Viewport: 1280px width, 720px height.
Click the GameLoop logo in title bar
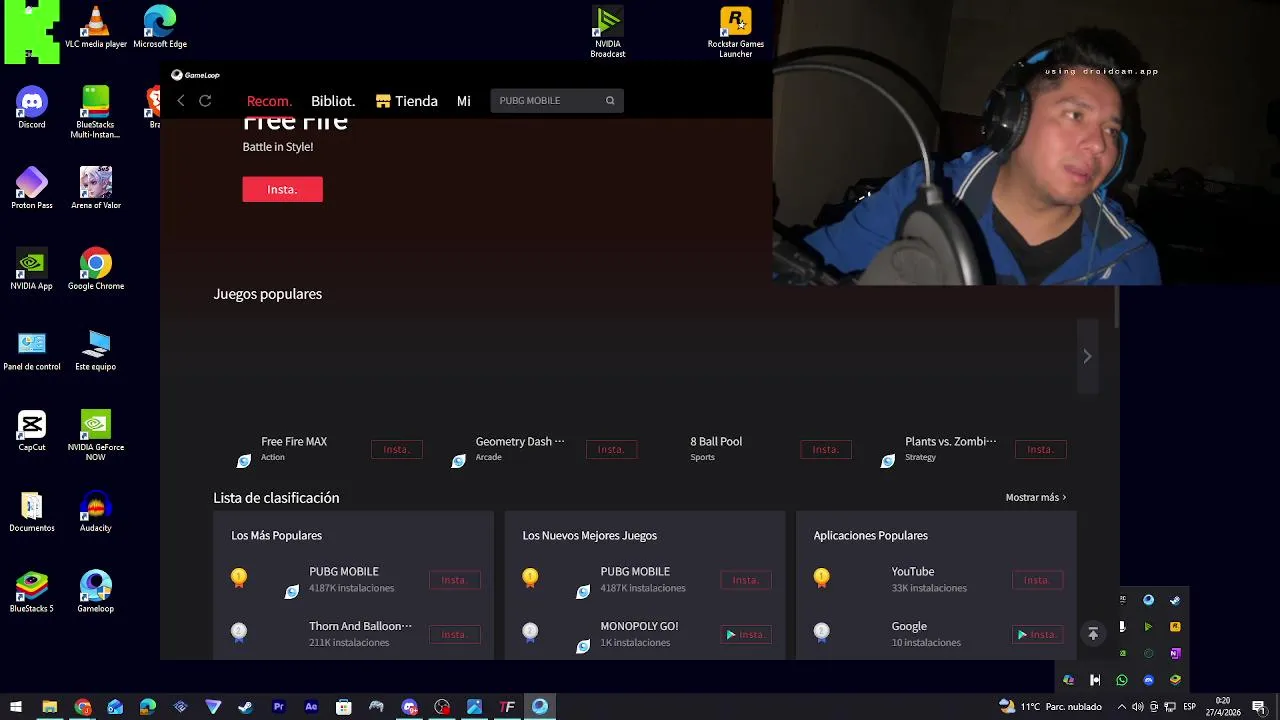click(x=195, y=75)
